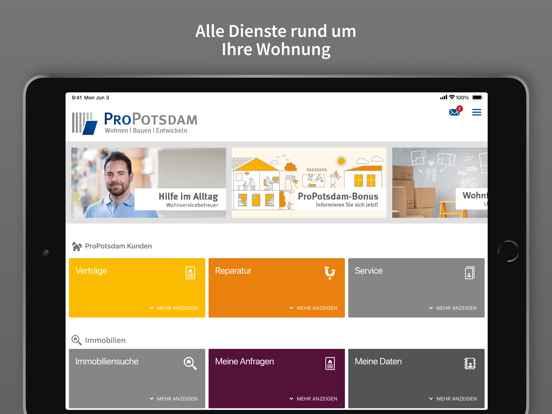Click the Wohnservicebetreuer caption
Screen dimensions: 552x414
tap(192, 205)
